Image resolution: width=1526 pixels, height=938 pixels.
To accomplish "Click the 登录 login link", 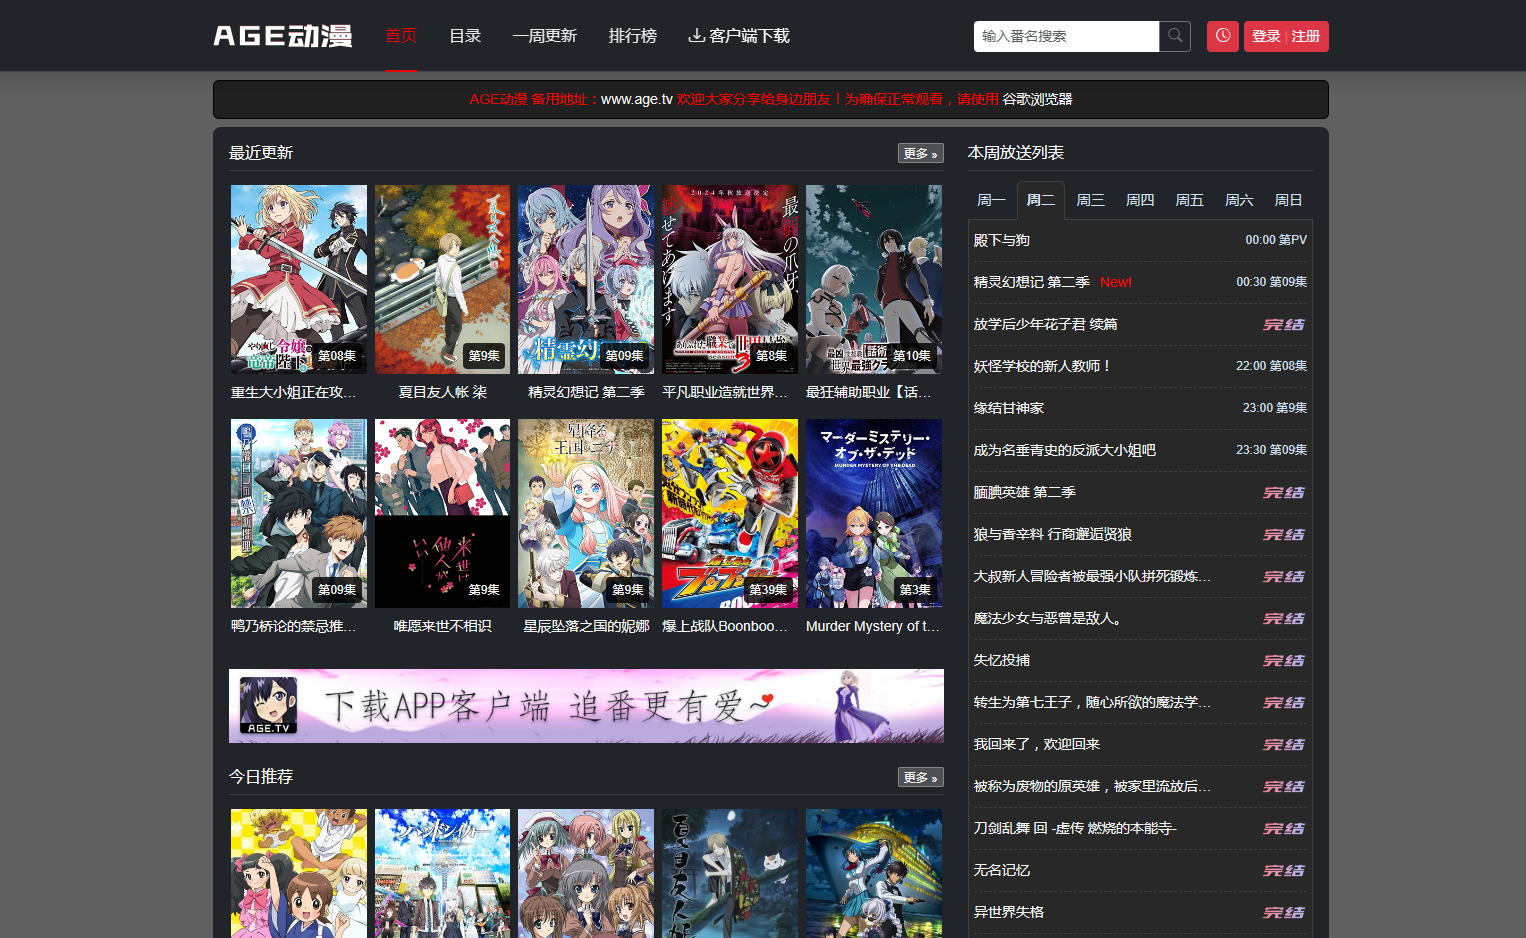I will click(x=1266, y=36).
